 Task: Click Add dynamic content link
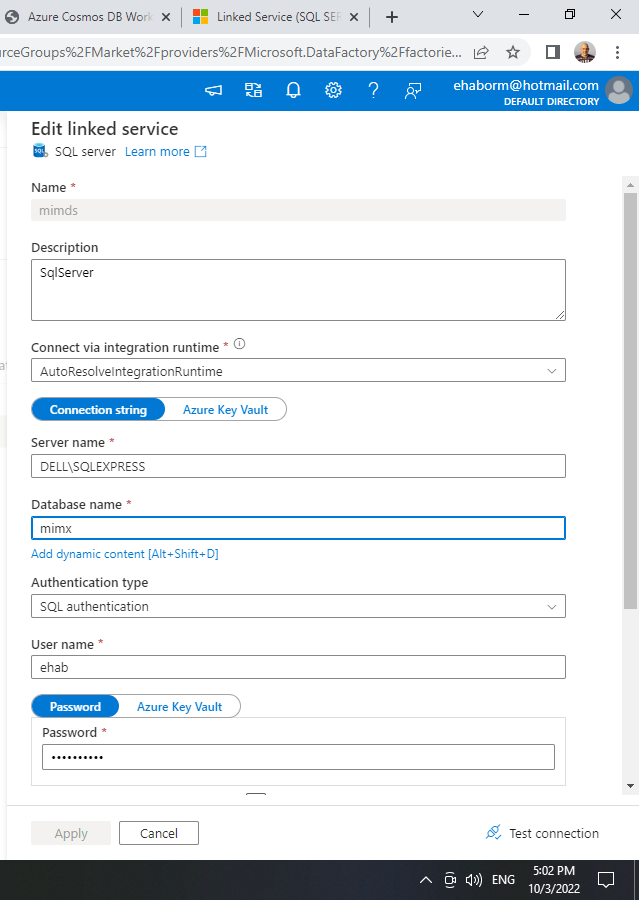pos(125,554)
